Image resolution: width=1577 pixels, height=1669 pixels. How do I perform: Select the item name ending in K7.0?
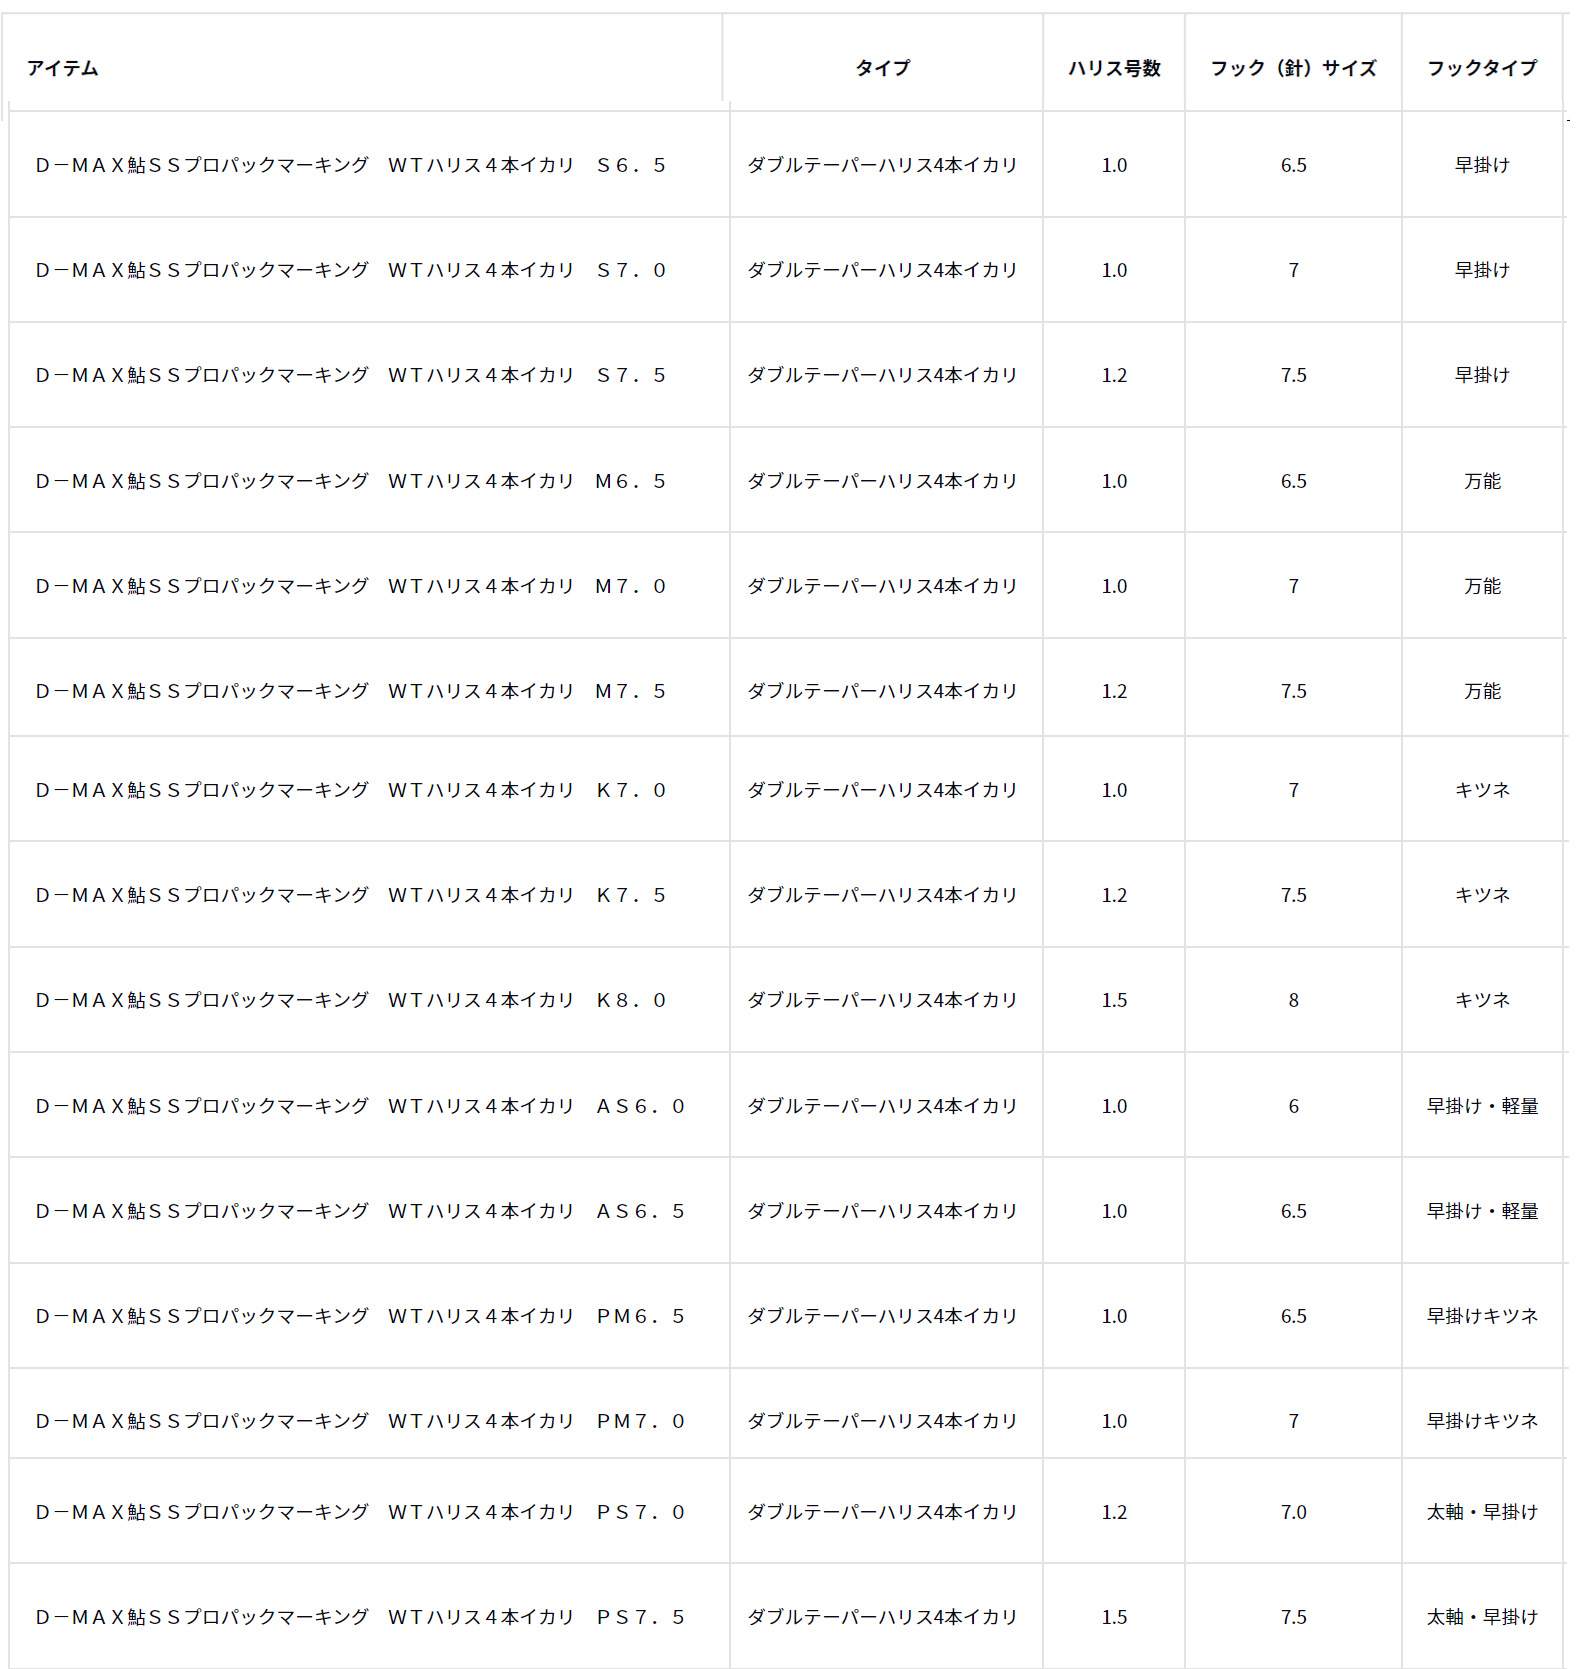click(350, 790)
